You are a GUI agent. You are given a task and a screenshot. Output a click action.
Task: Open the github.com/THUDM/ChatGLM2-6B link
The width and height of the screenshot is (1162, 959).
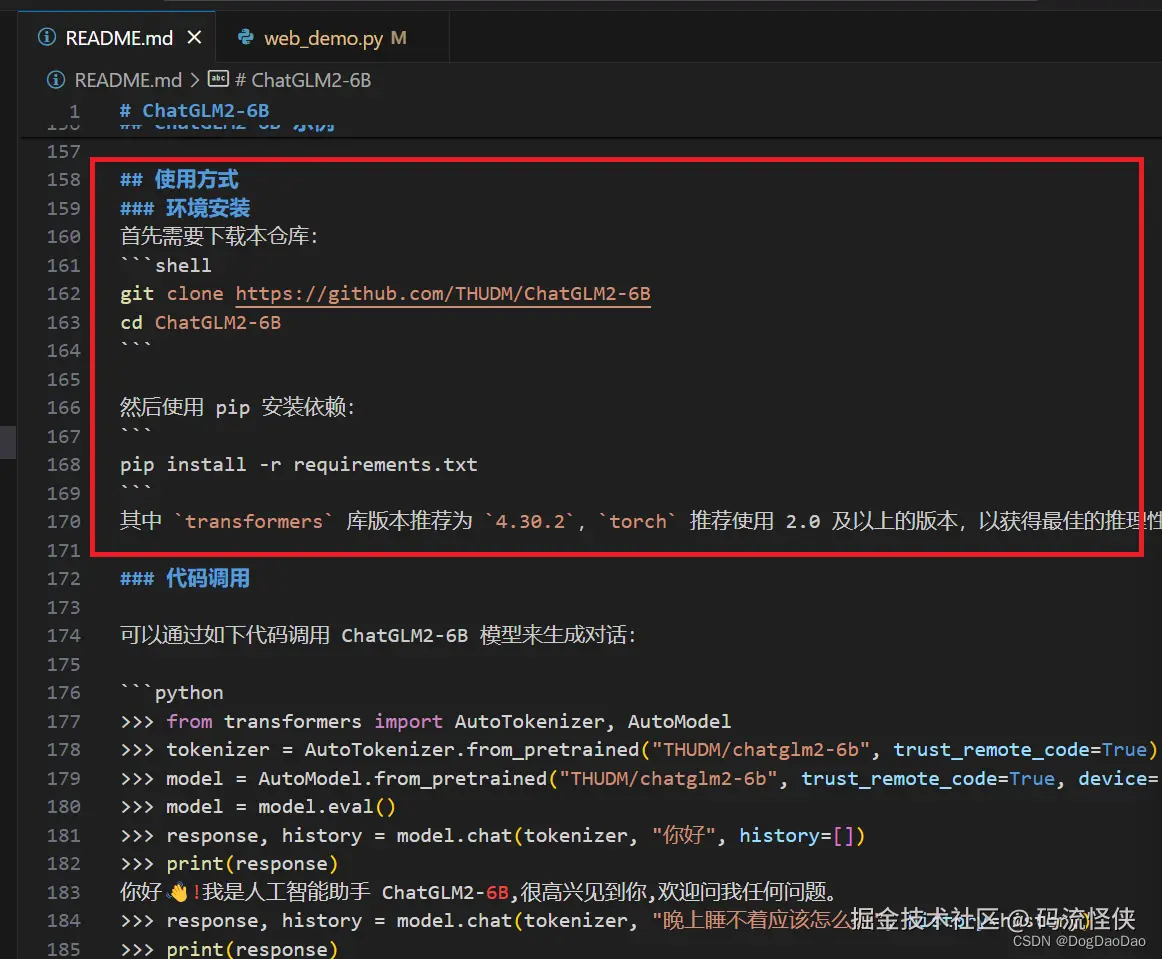point(443,293)
